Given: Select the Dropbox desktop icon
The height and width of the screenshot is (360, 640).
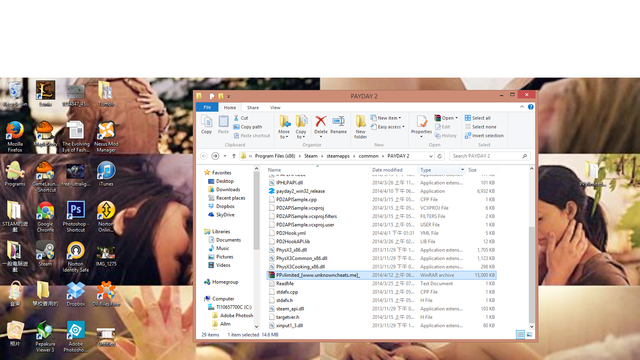Looking at the screenshot, I should [x=76, y=294].
